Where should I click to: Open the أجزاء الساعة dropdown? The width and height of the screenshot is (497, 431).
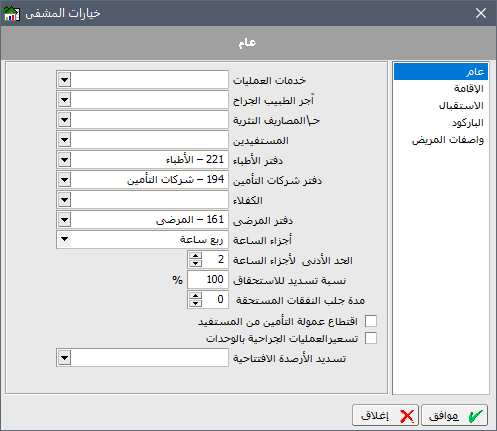64,239
